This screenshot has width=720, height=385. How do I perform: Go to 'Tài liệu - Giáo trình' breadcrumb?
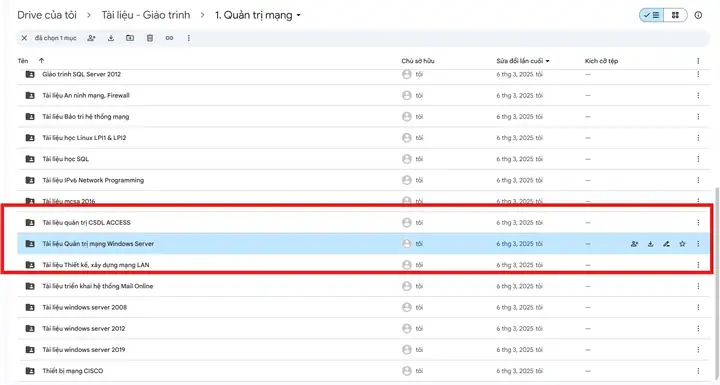(x=146, y=15)
